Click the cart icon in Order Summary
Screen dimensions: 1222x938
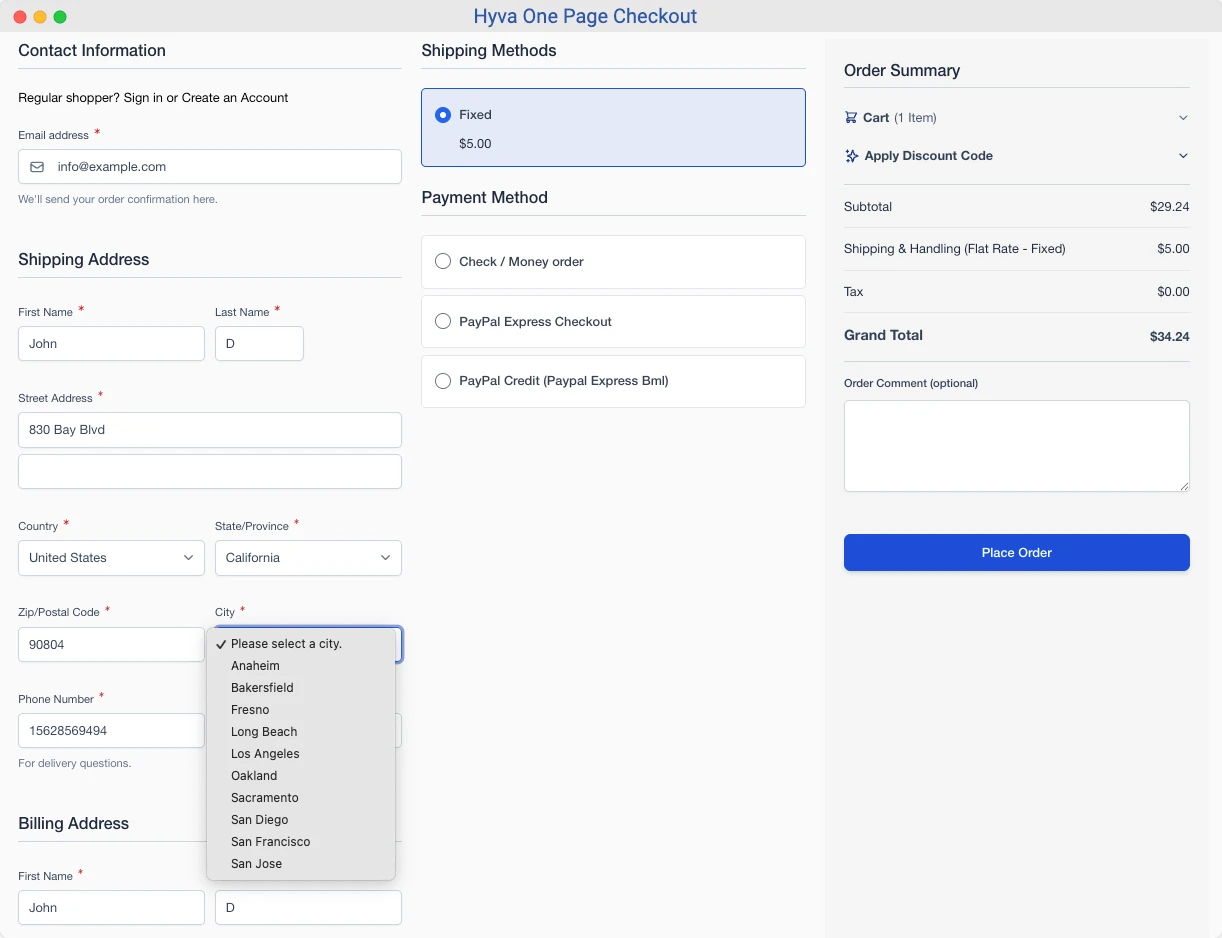pos(851,117)
